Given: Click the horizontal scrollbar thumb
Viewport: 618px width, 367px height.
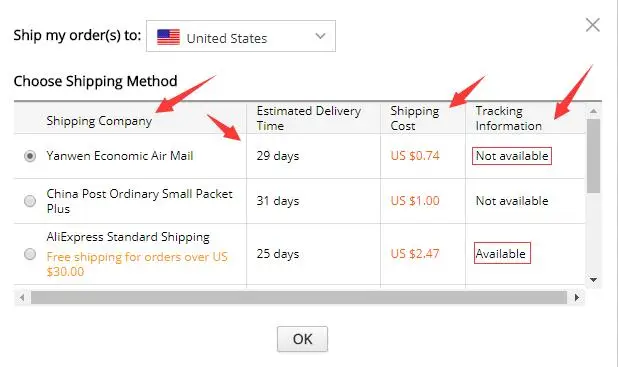Looking at the screenshot, I should coord(299,298).
